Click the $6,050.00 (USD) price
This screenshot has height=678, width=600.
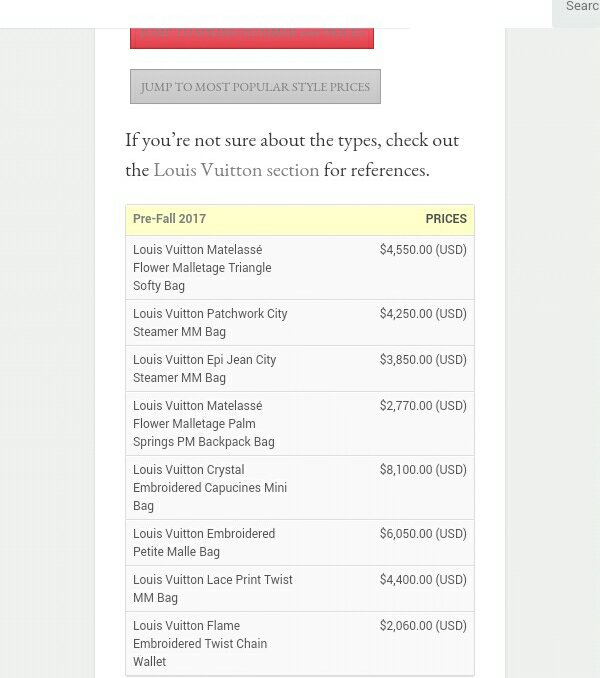click(x=423, y=534)
